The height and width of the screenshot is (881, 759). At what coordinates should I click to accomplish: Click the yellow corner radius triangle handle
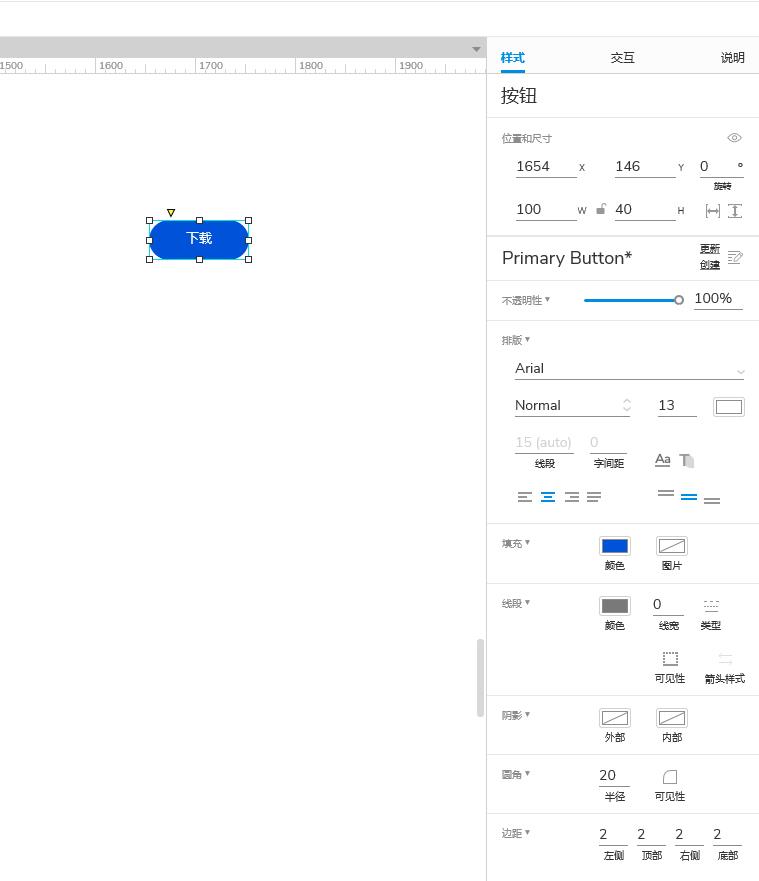coord(171,212)
